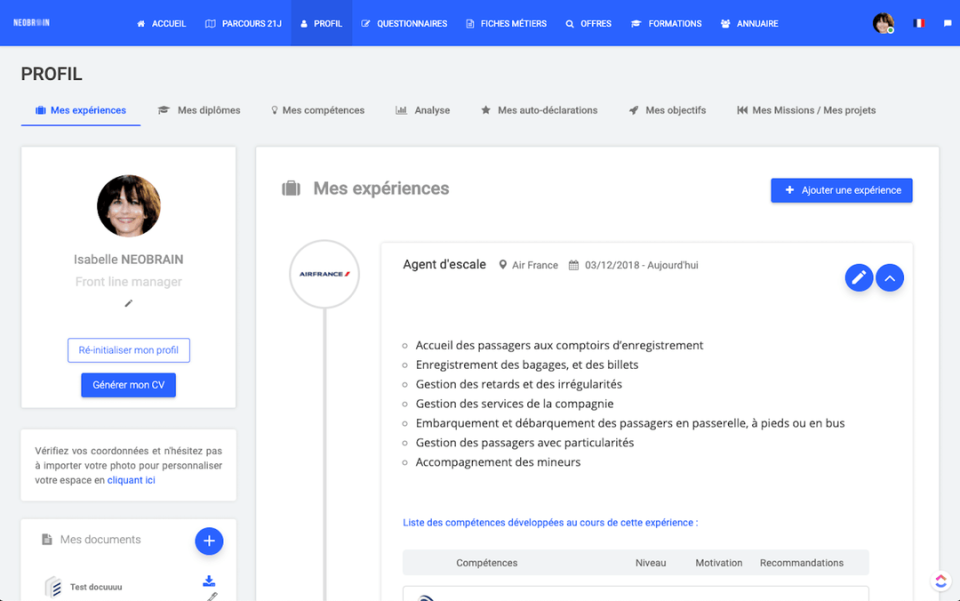Click the Niveau column header
This screenshot has height=601, width=960.
pyautogui.click(x=650, y=562)
